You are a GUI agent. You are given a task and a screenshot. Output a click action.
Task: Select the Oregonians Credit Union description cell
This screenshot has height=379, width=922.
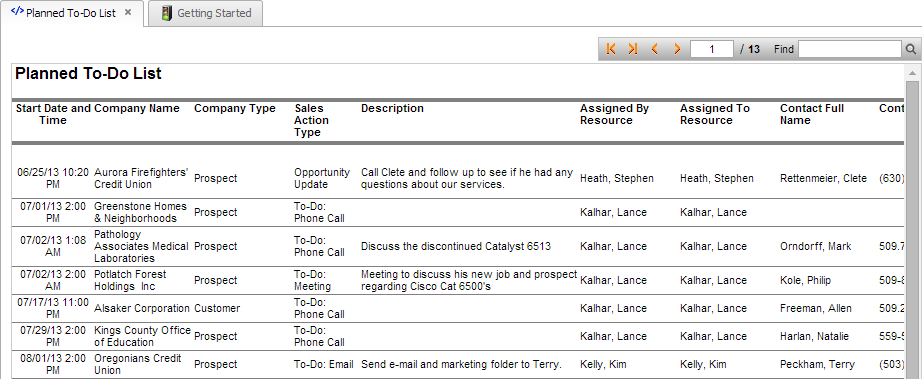pyautogui.click(x=462, y=364)
